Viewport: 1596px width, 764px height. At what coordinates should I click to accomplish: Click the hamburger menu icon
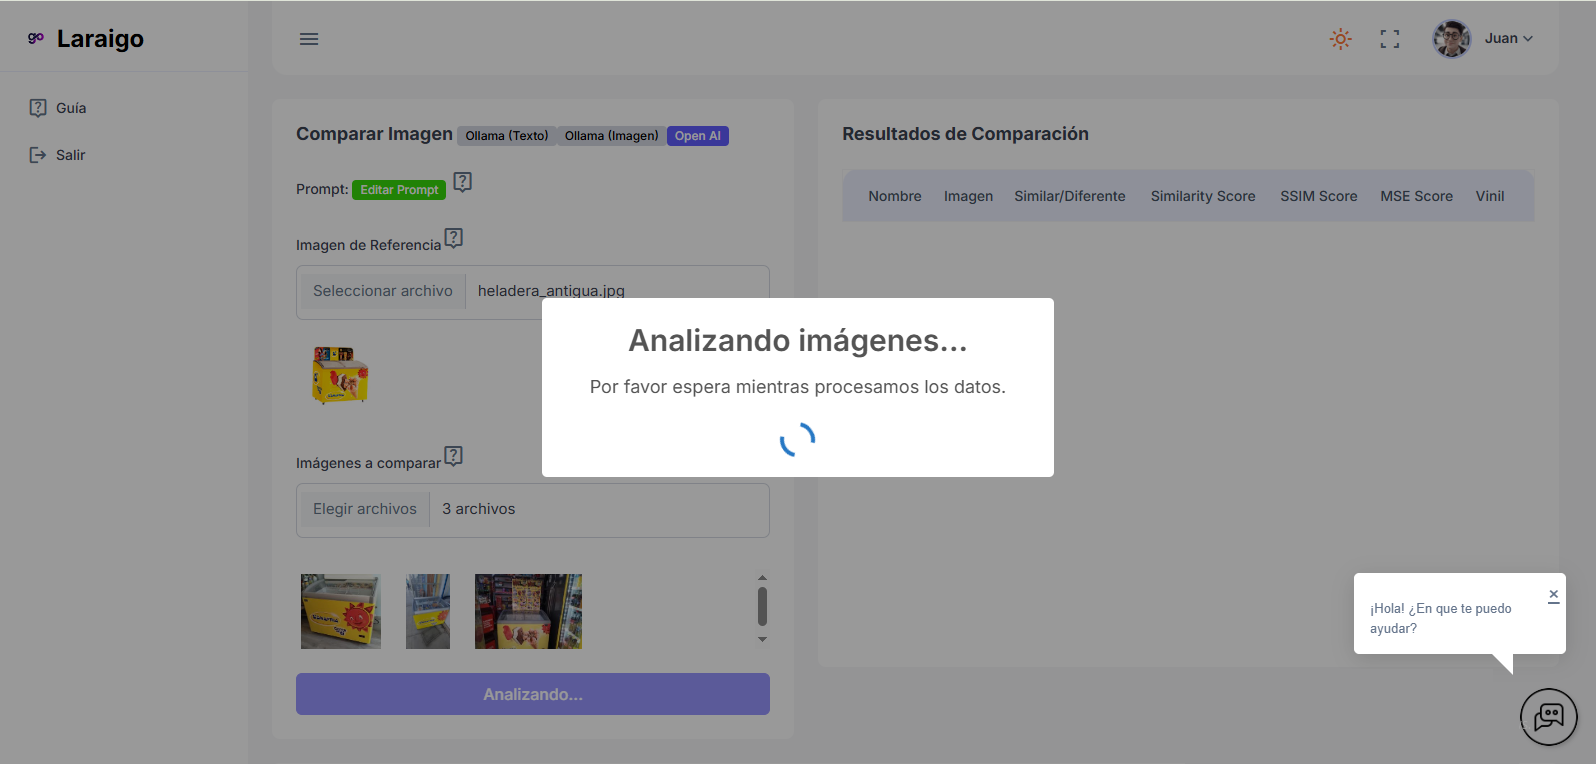click(x=309, y=39)
